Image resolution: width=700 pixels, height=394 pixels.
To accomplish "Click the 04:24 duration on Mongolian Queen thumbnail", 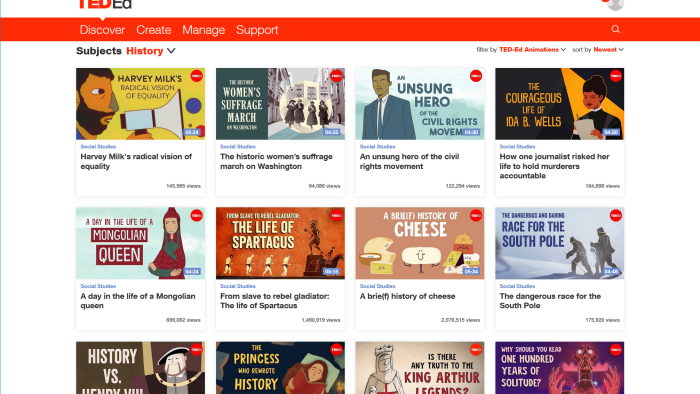I will [192, 272].
